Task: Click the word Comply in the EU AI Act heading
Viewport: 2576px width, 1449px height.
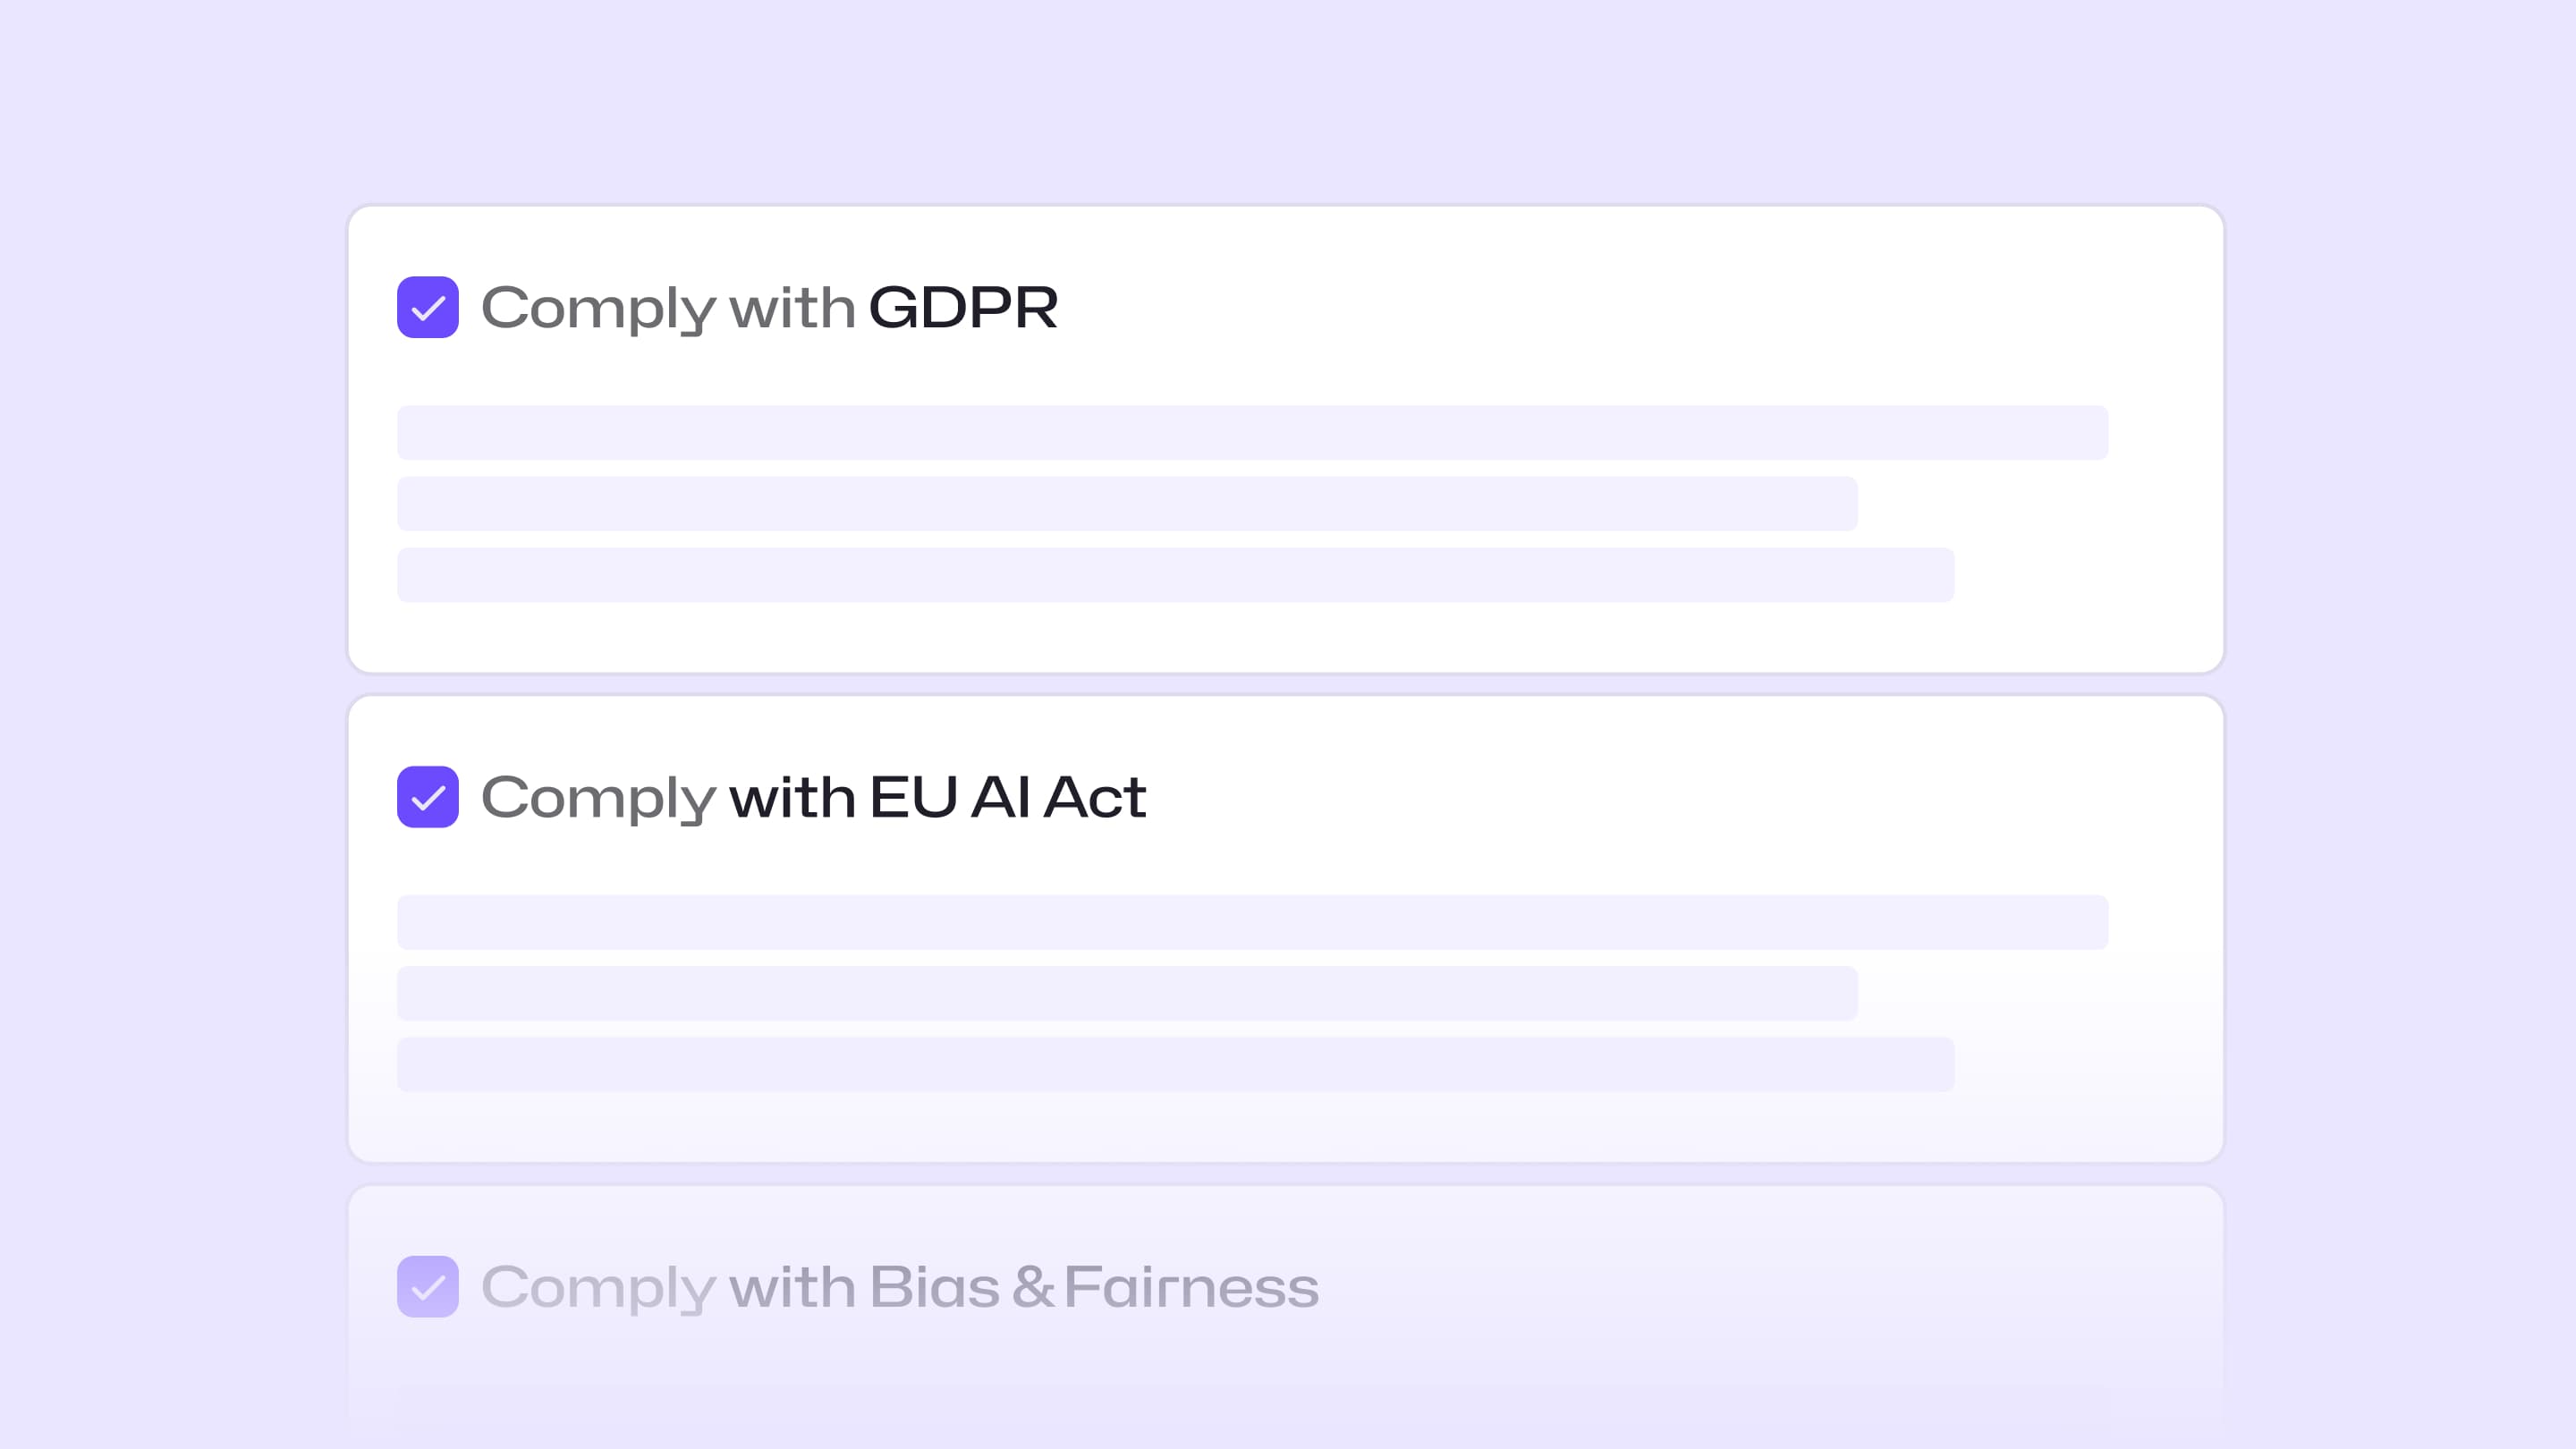Action: click(x=598, y=798)
